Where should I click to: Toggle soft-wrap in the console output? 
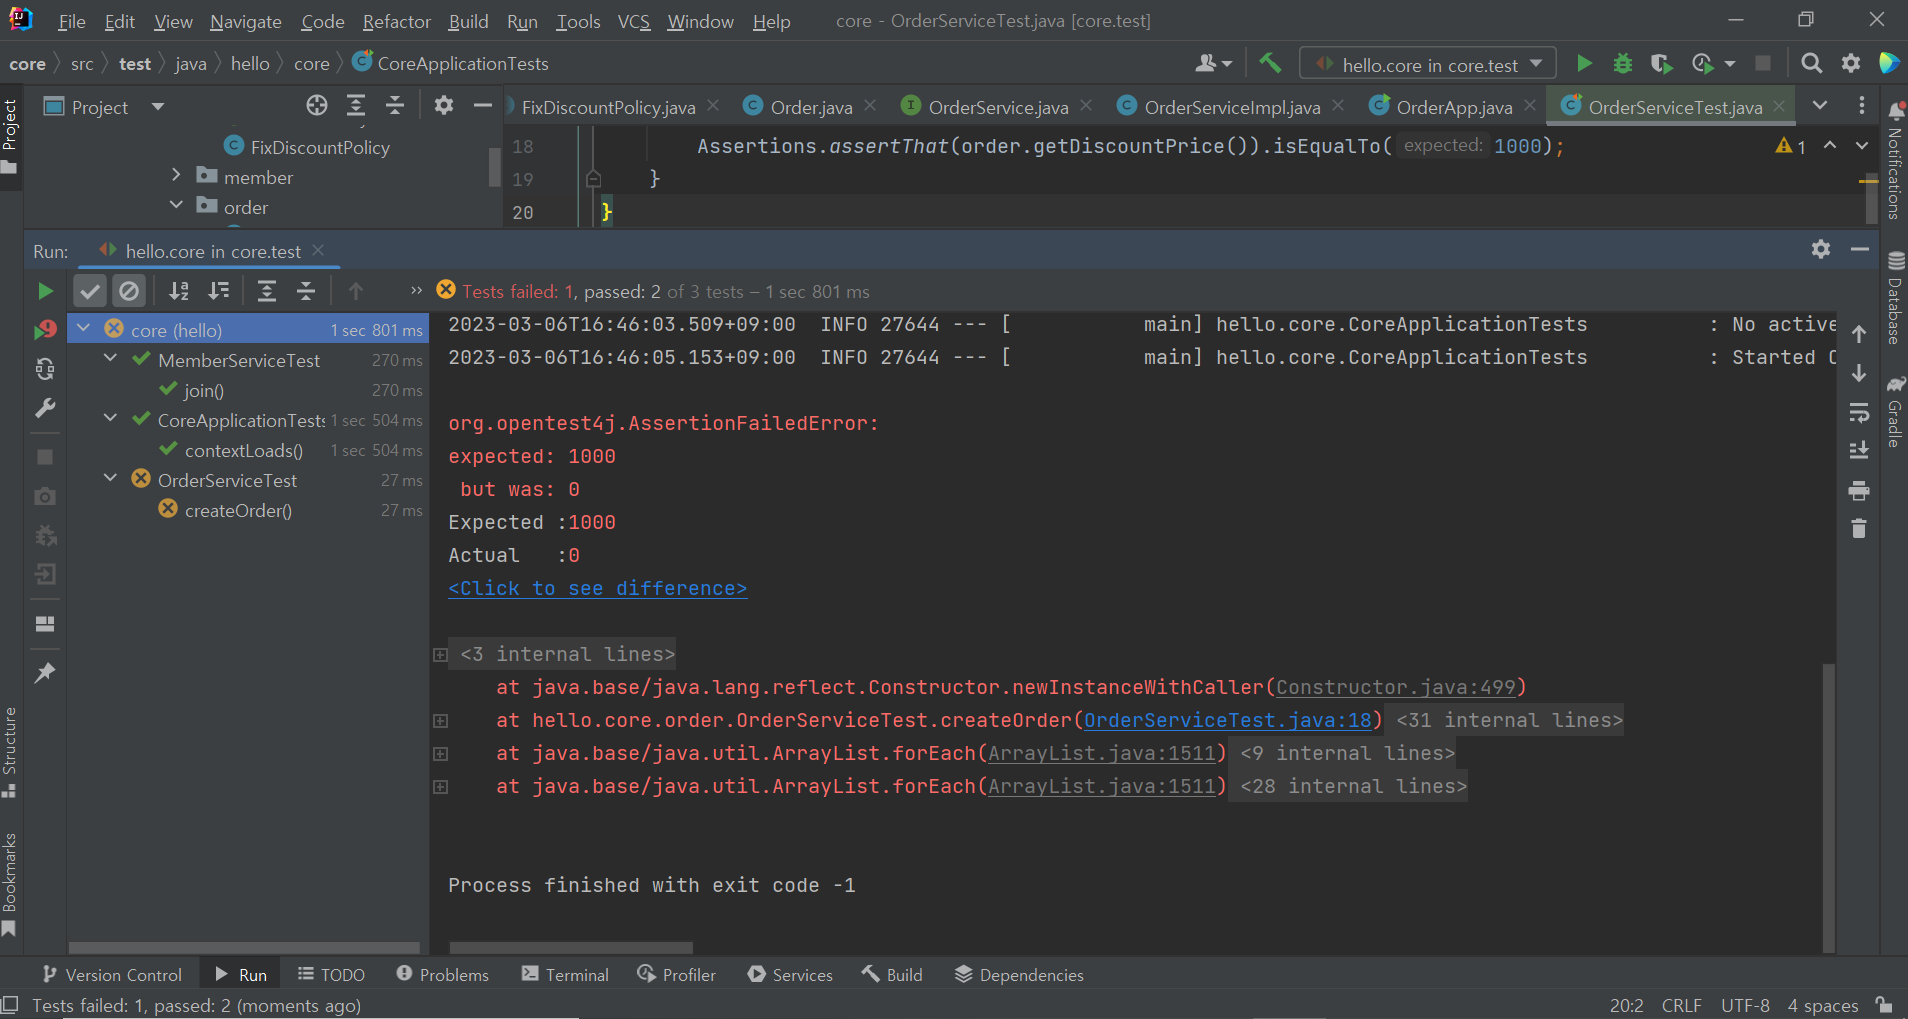(1859, 412)
